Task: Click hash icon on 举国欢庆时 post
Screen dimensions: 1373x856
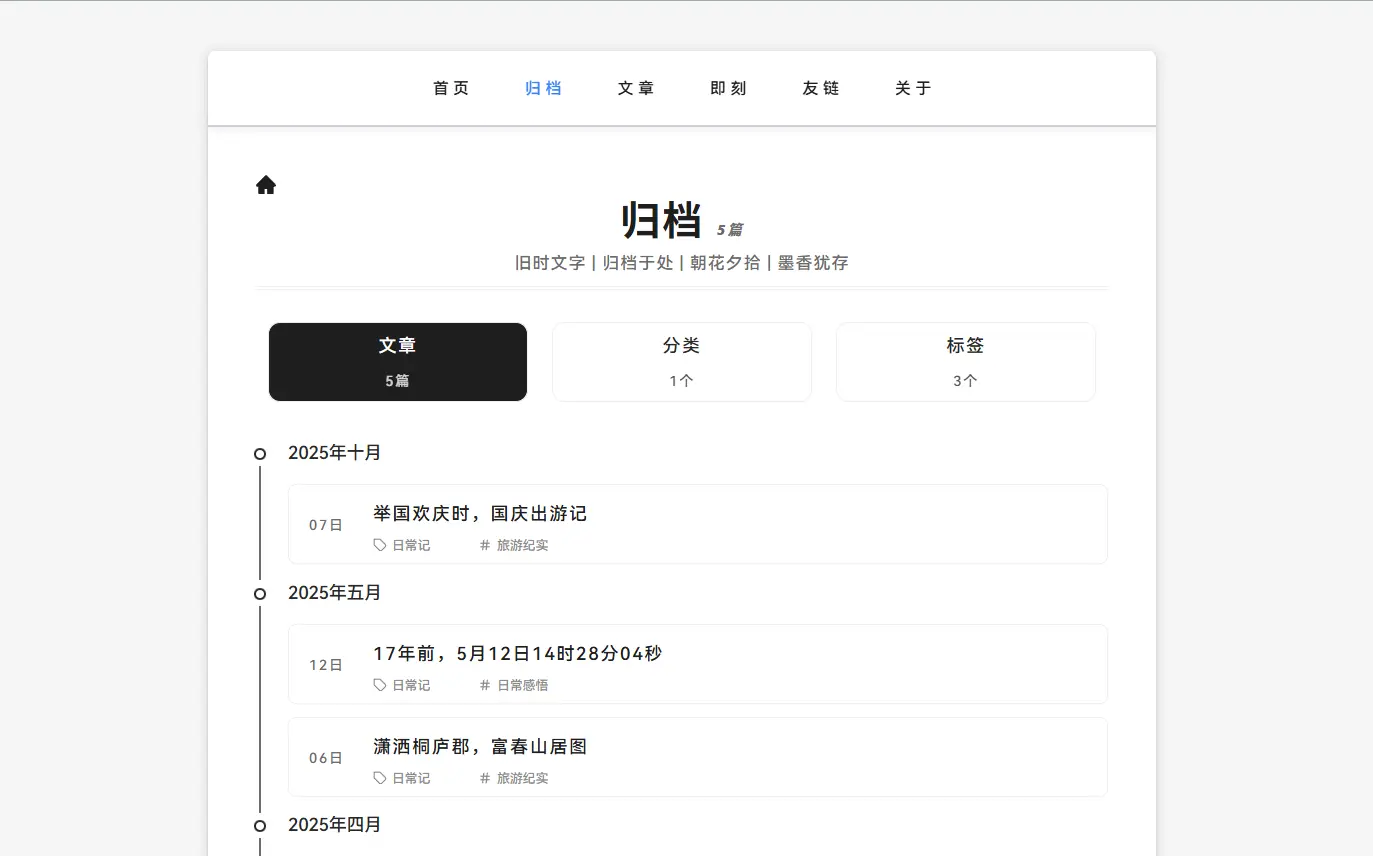Action: (485, 545)
